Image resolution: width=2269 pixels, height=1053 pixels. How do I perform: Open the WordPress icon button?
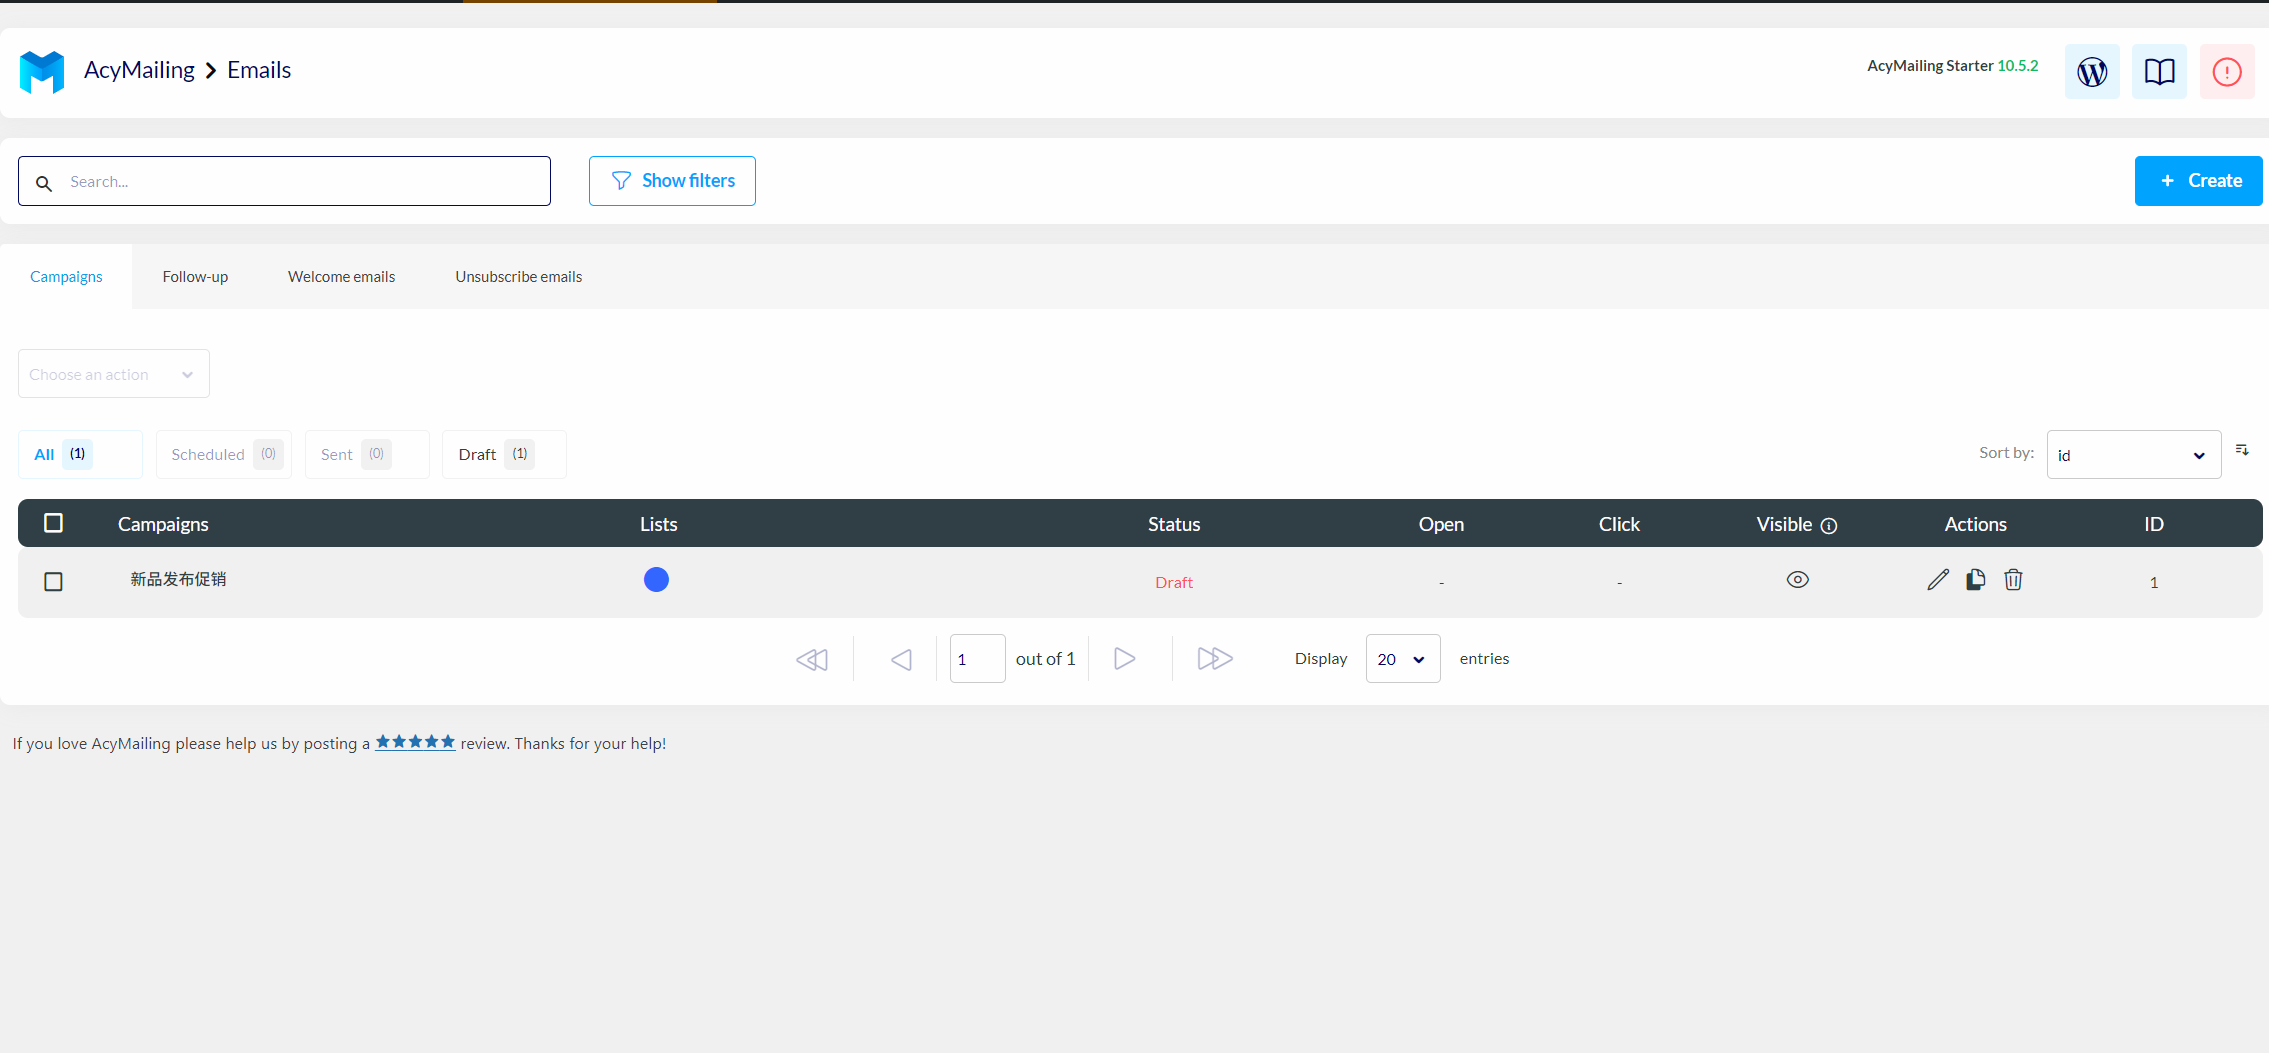pos(2091,72)
